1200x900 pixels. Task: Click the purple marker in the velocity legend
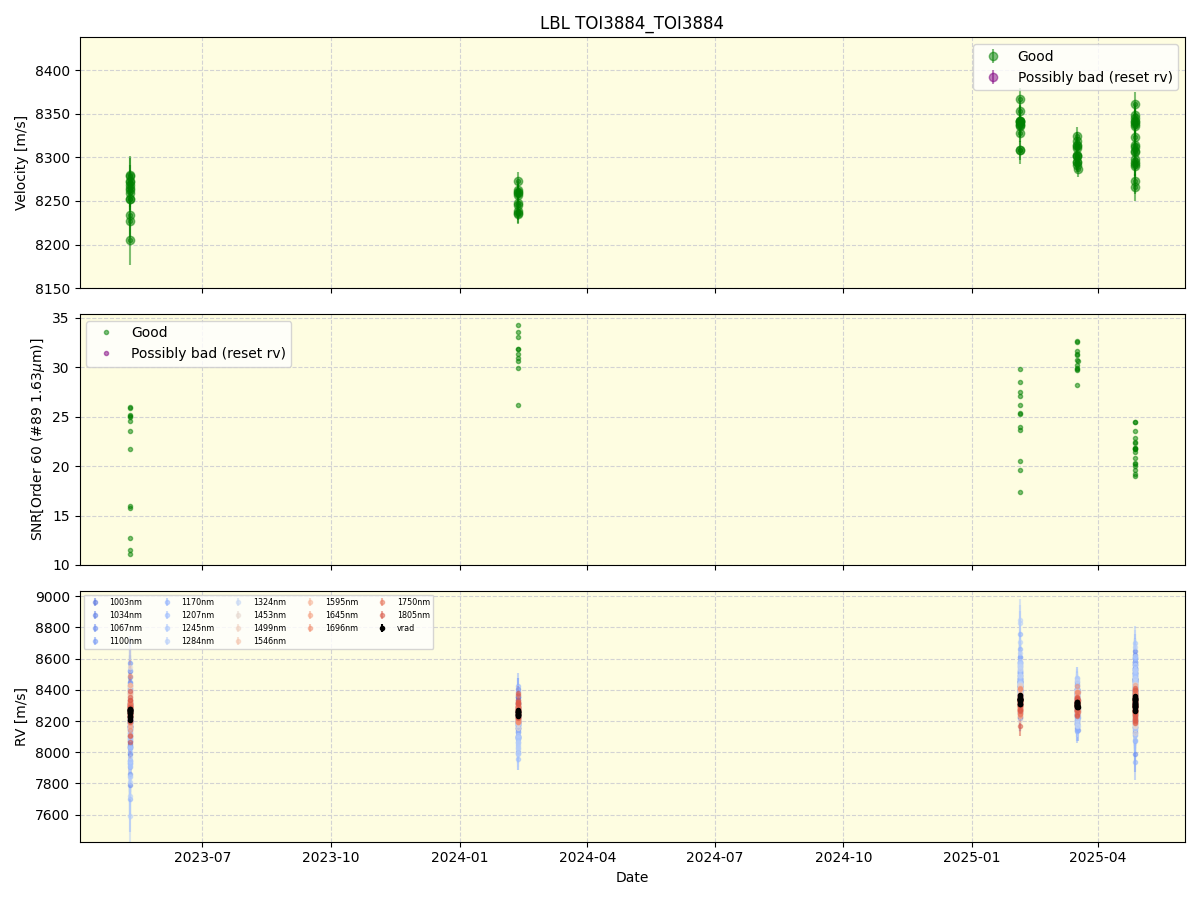pyautogui.click(x=993, y=77)
